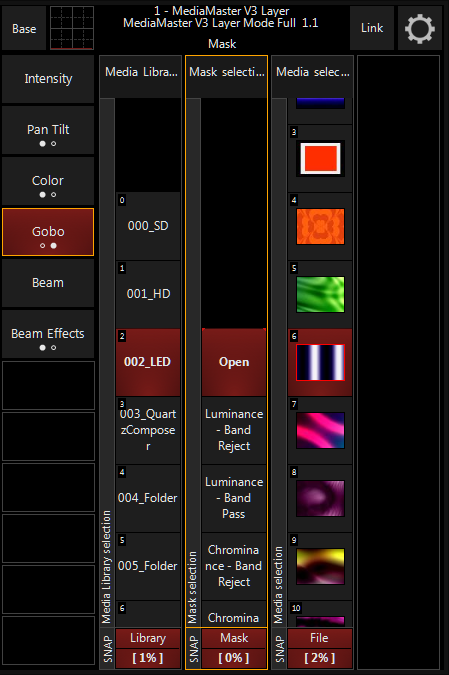Toggle SNAP for the Mask column
The width and height of the screenshot is (449, 675).
(x=194, y=649)
